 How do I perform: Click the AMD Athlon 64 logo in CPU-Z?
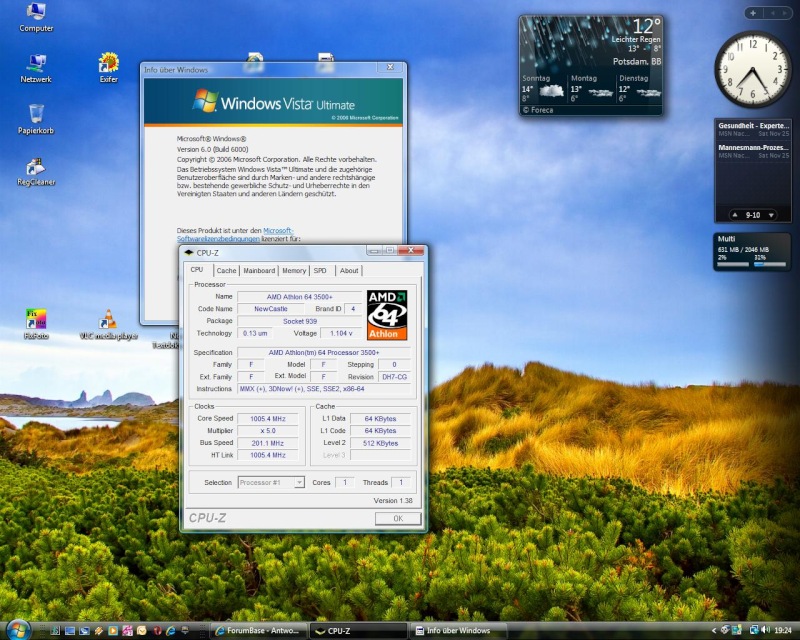coord(387,315)
